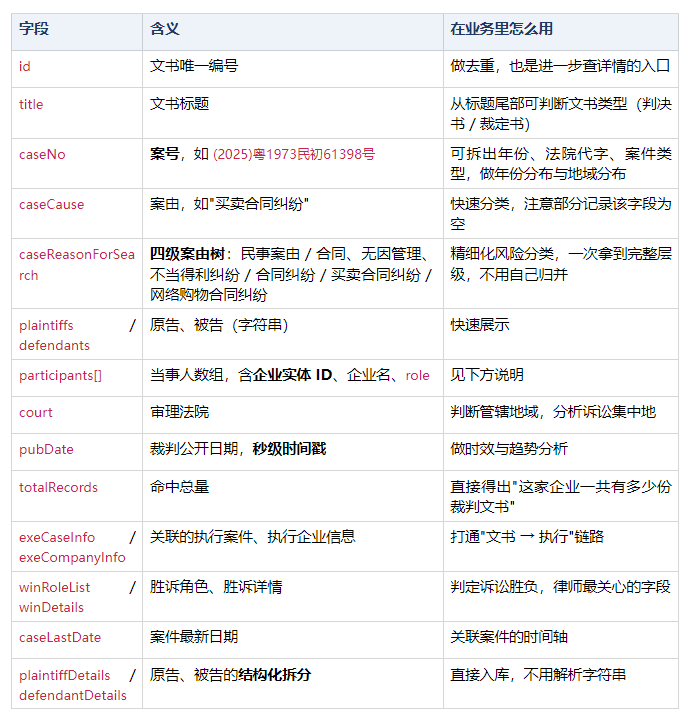The height and width of the screenshot is (717, 688).
Task: Click the 关联的执行案件、执行企业信息 cell
Action: click(293, 546)
